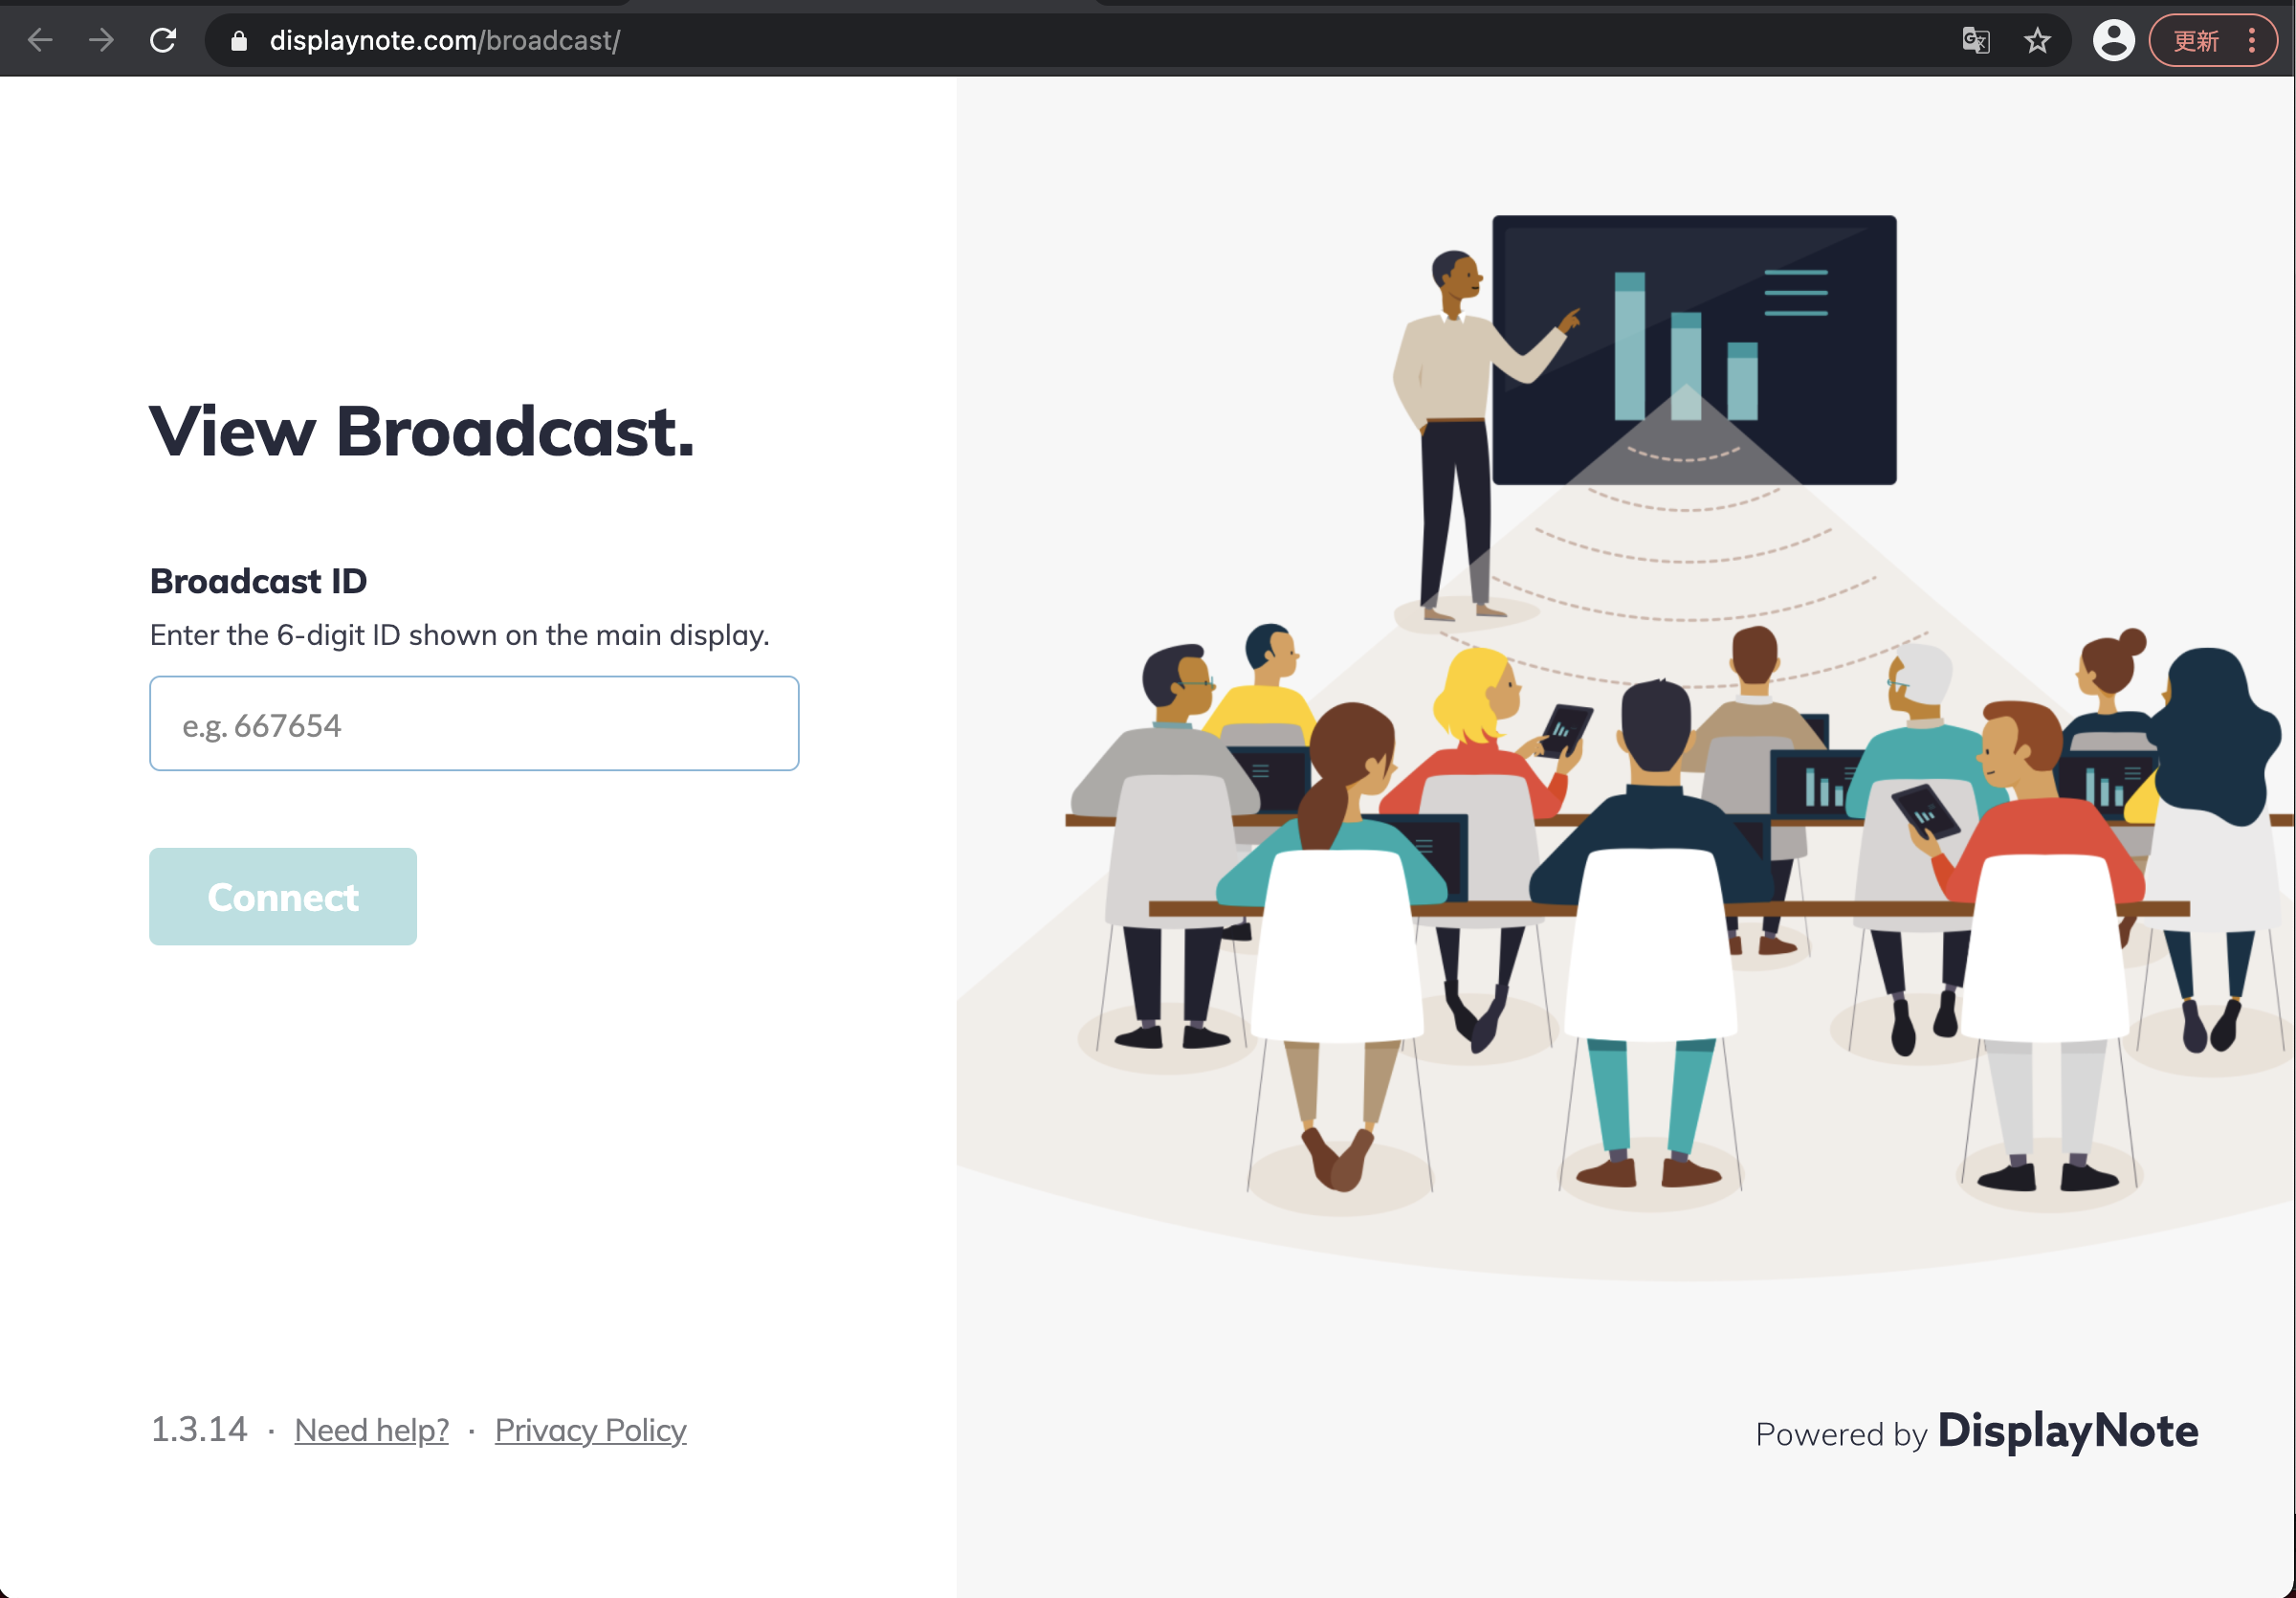Open the Privacy Policy link
Image resolution: width=2296 pixels, height=1598 pixels.
pos(590,1430)
